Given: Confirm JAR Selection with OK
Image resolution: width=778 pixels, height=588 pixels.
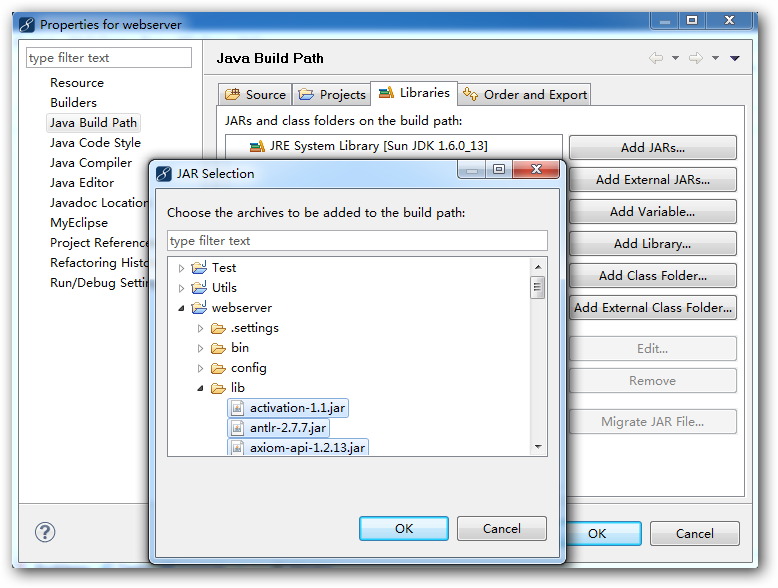Looking at the screenshot, I should pyautogui.click(x=404, y=528).
